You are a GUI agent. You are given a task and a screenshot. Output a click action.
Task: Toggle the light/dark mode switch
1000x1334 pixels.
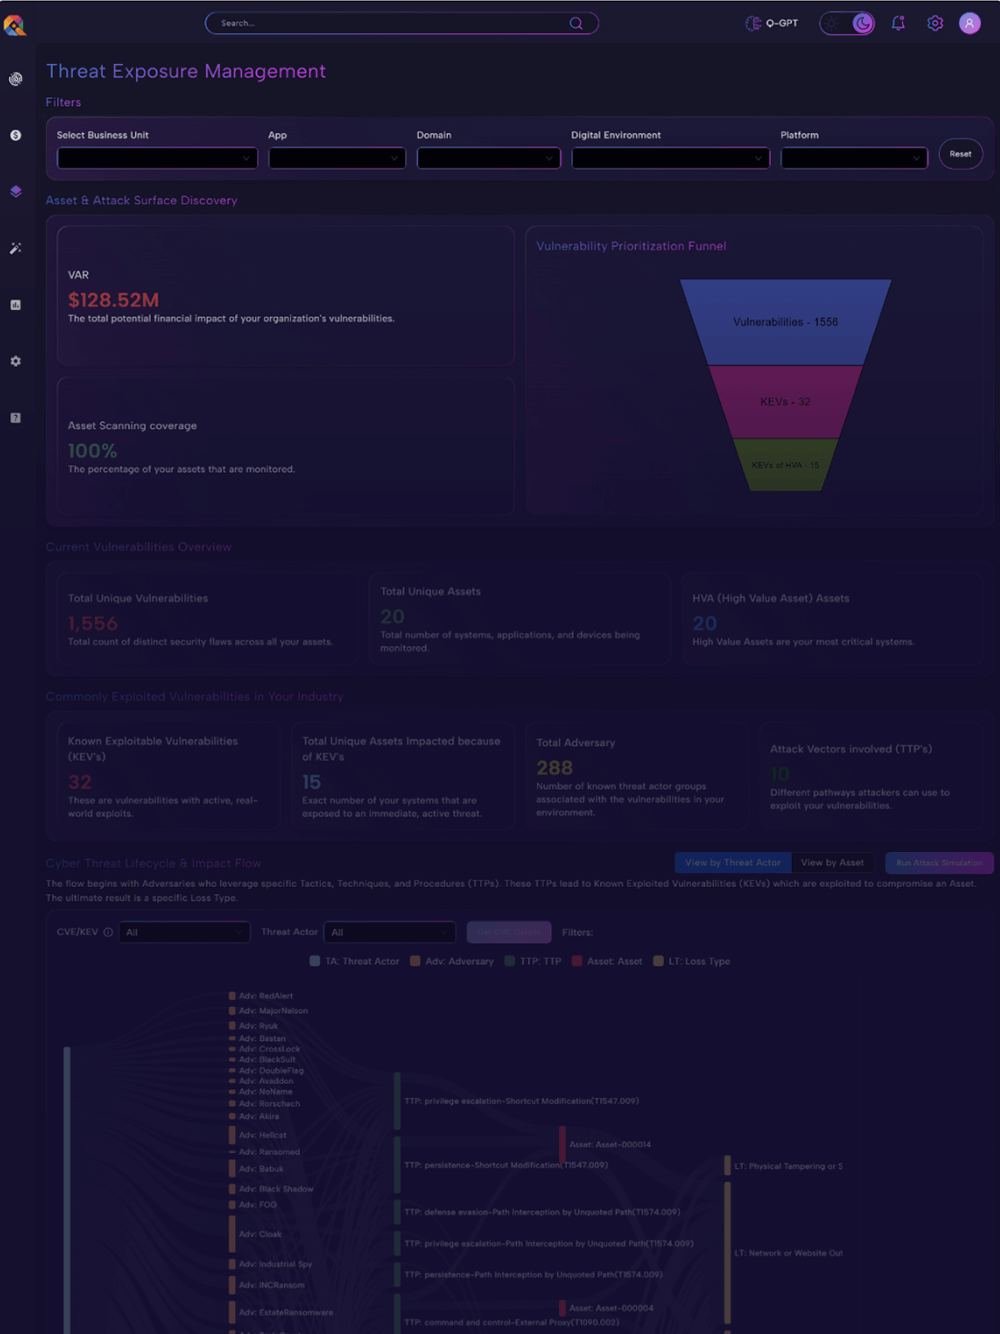point(847,23)
